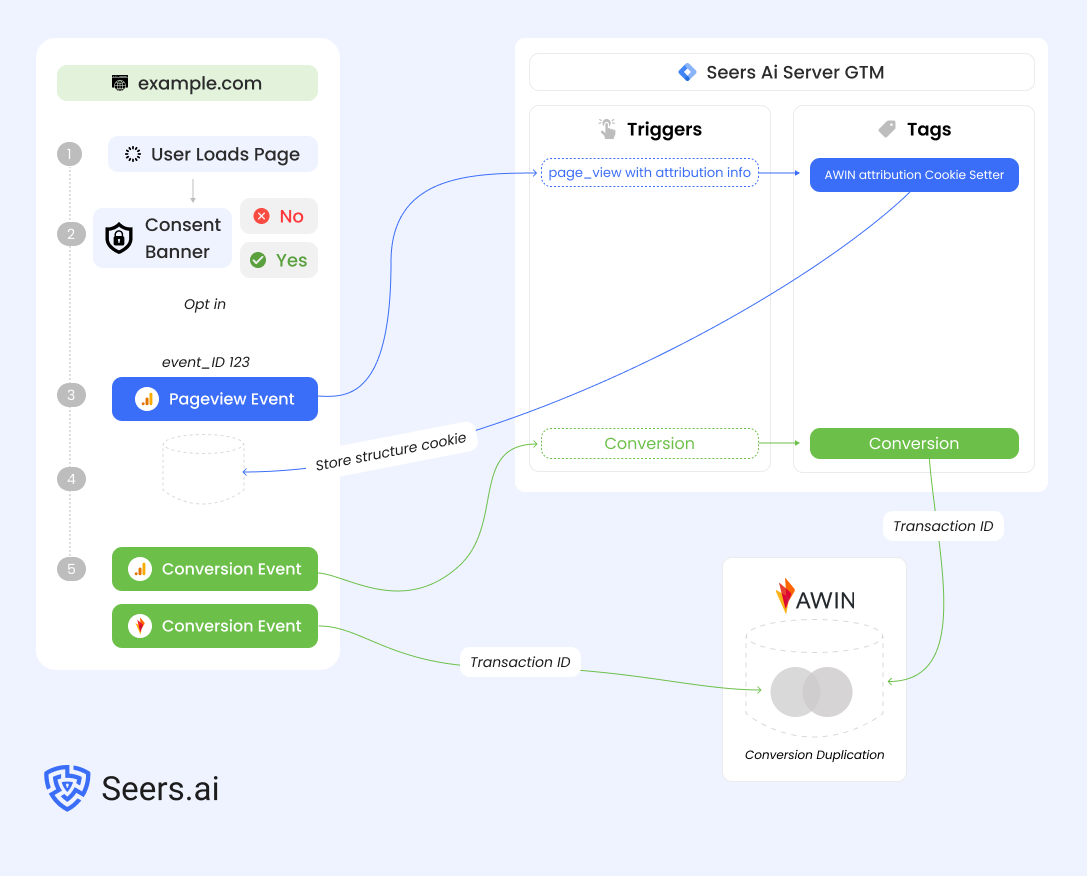This screenshot has width=1087, height=876.
Task: Click the loading spinner icon next to User Loads Page
Action: coord(133,154)
